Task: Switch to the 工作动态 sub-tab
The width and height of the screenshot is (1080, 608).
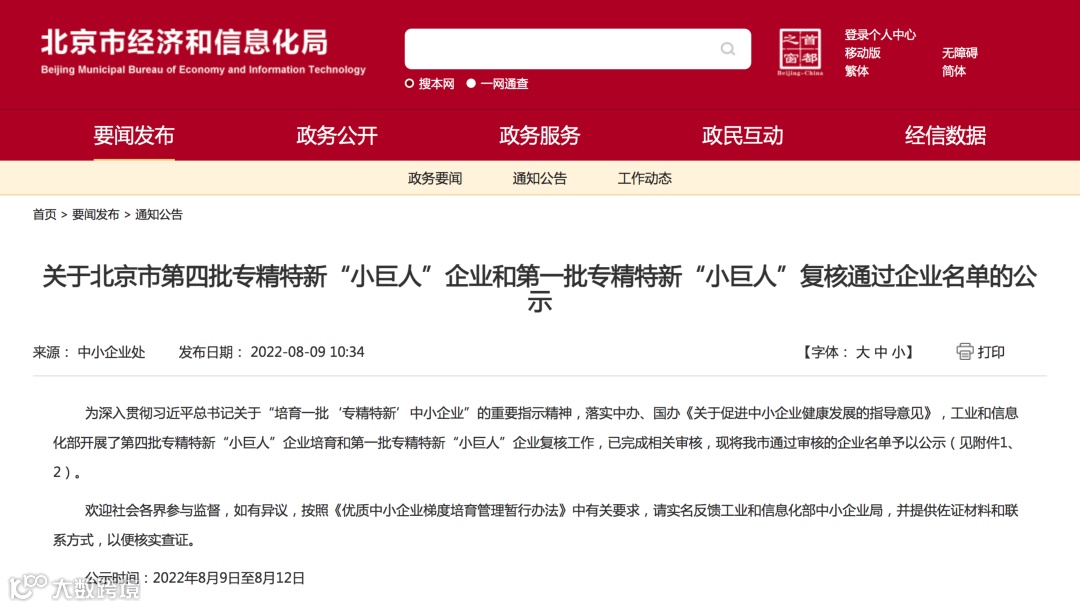Action: (644, 178)
